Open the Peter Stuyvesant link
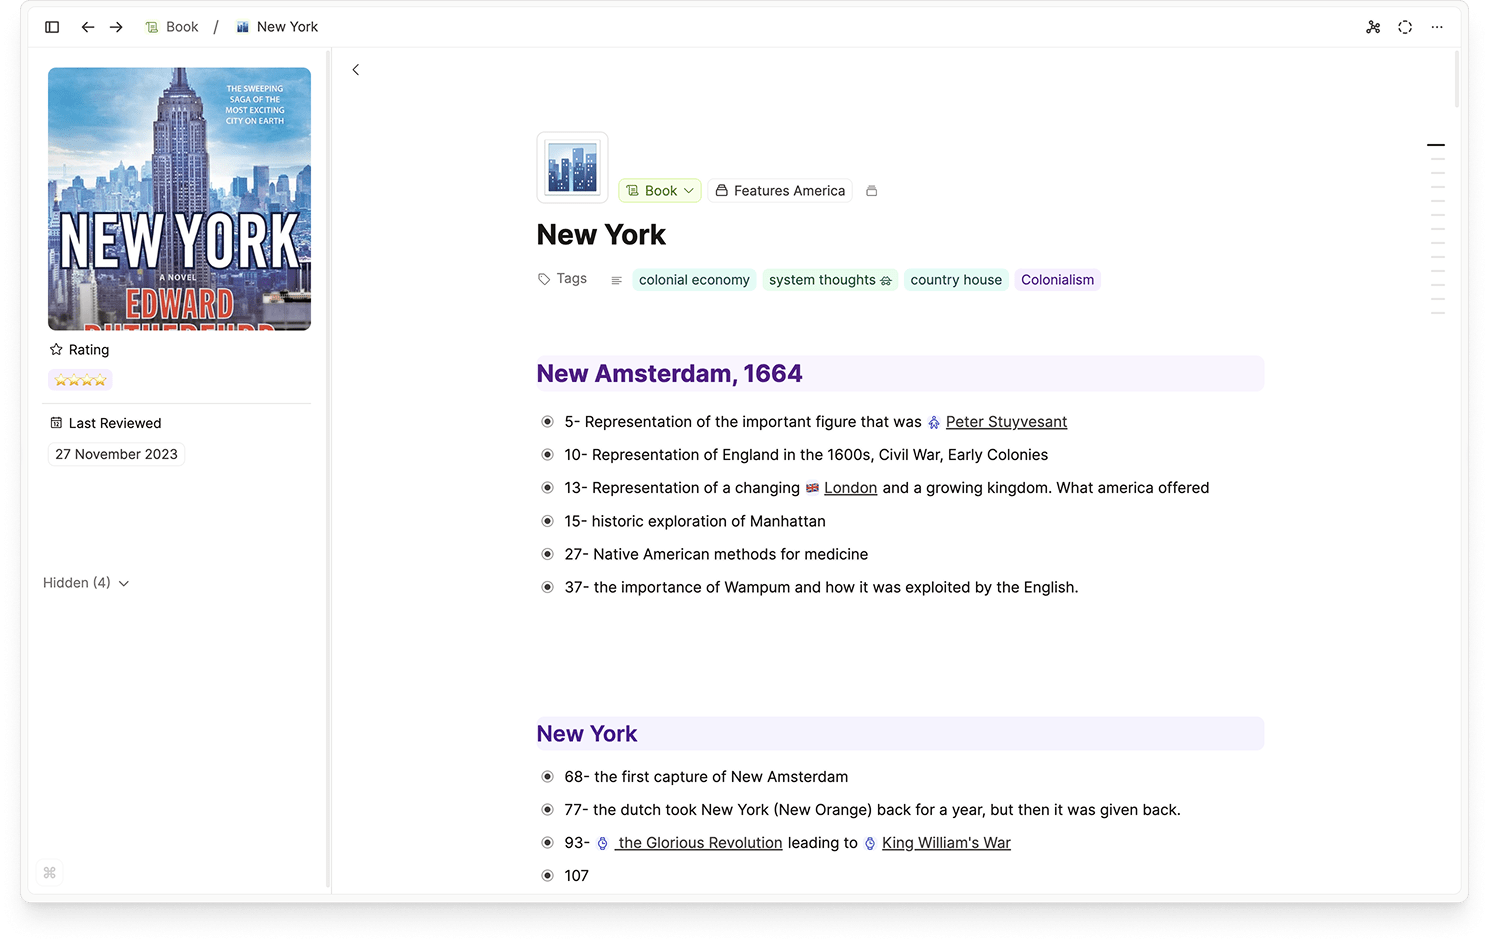1489x943 pixels. [x=1005, y=422]
